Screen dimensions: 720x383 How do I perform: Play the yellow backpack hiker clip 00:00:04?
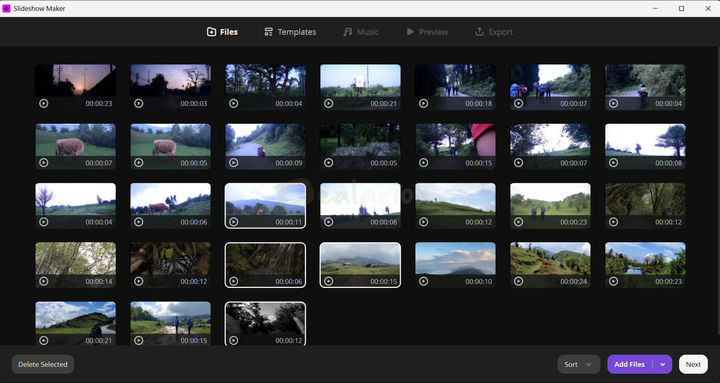coord(613,103)
